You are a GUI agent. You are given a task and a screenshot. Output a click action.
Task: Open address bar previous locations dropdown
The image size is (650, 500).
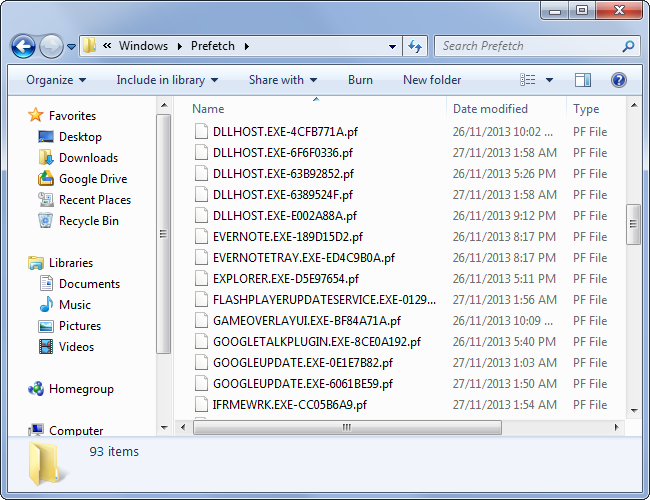coord(392,46)
